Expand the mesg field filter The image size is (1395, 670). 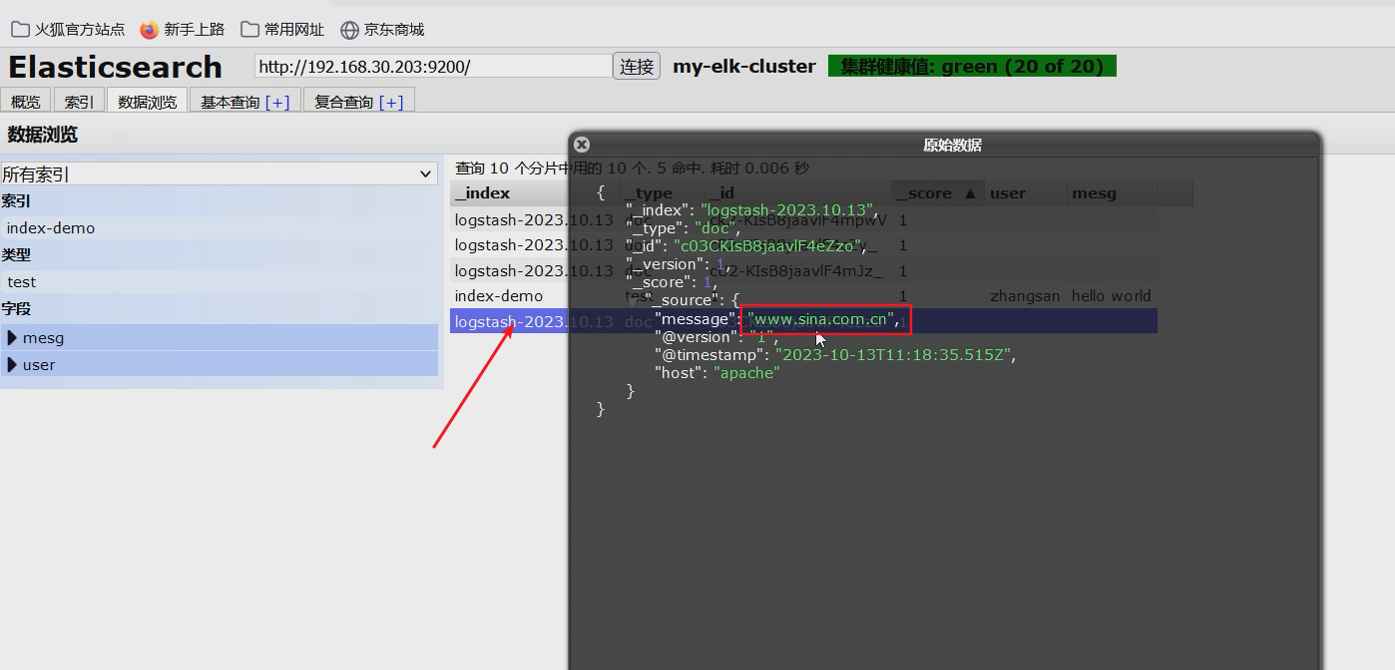pyautogui.click(x=219, y=338)
